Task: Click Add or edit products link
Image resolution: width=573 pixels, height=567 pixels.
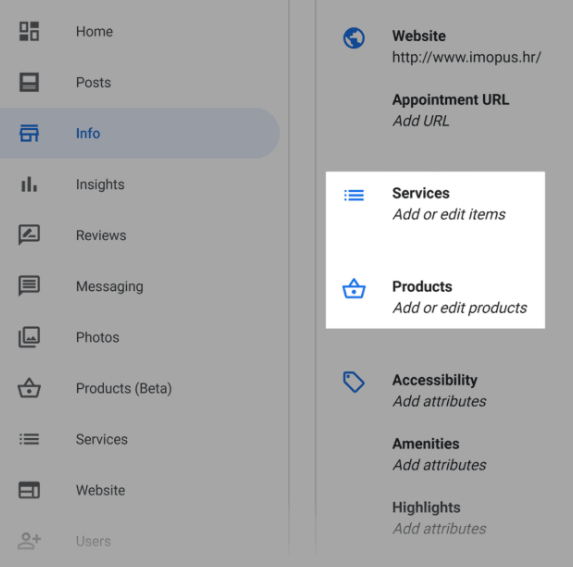Action: (x=460, y=308)
